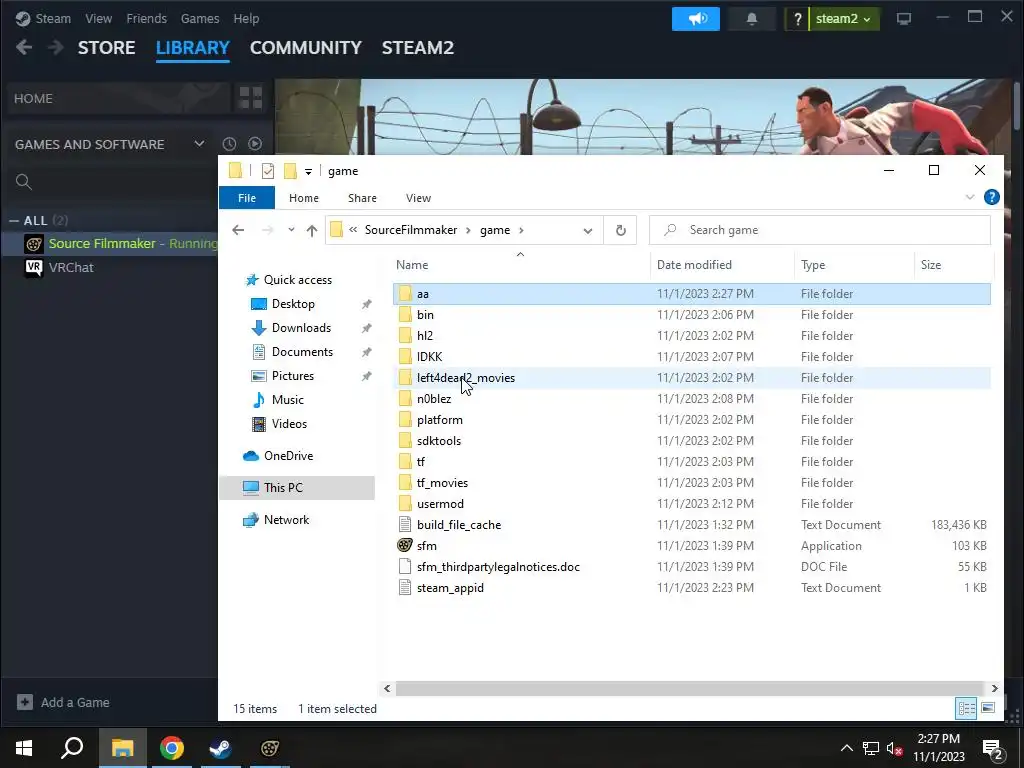Sort files by Size column

point(953,264)
